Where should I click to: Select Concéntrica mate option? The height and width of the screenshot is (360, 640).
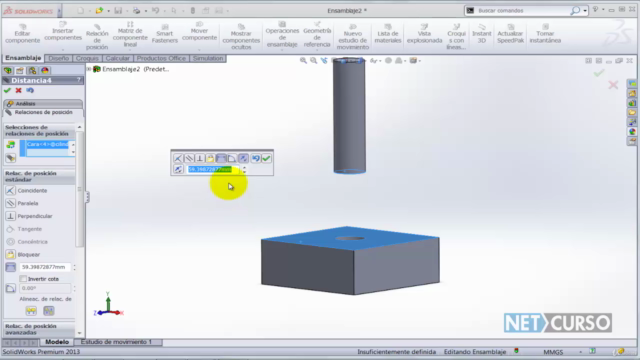click(27, 242)
